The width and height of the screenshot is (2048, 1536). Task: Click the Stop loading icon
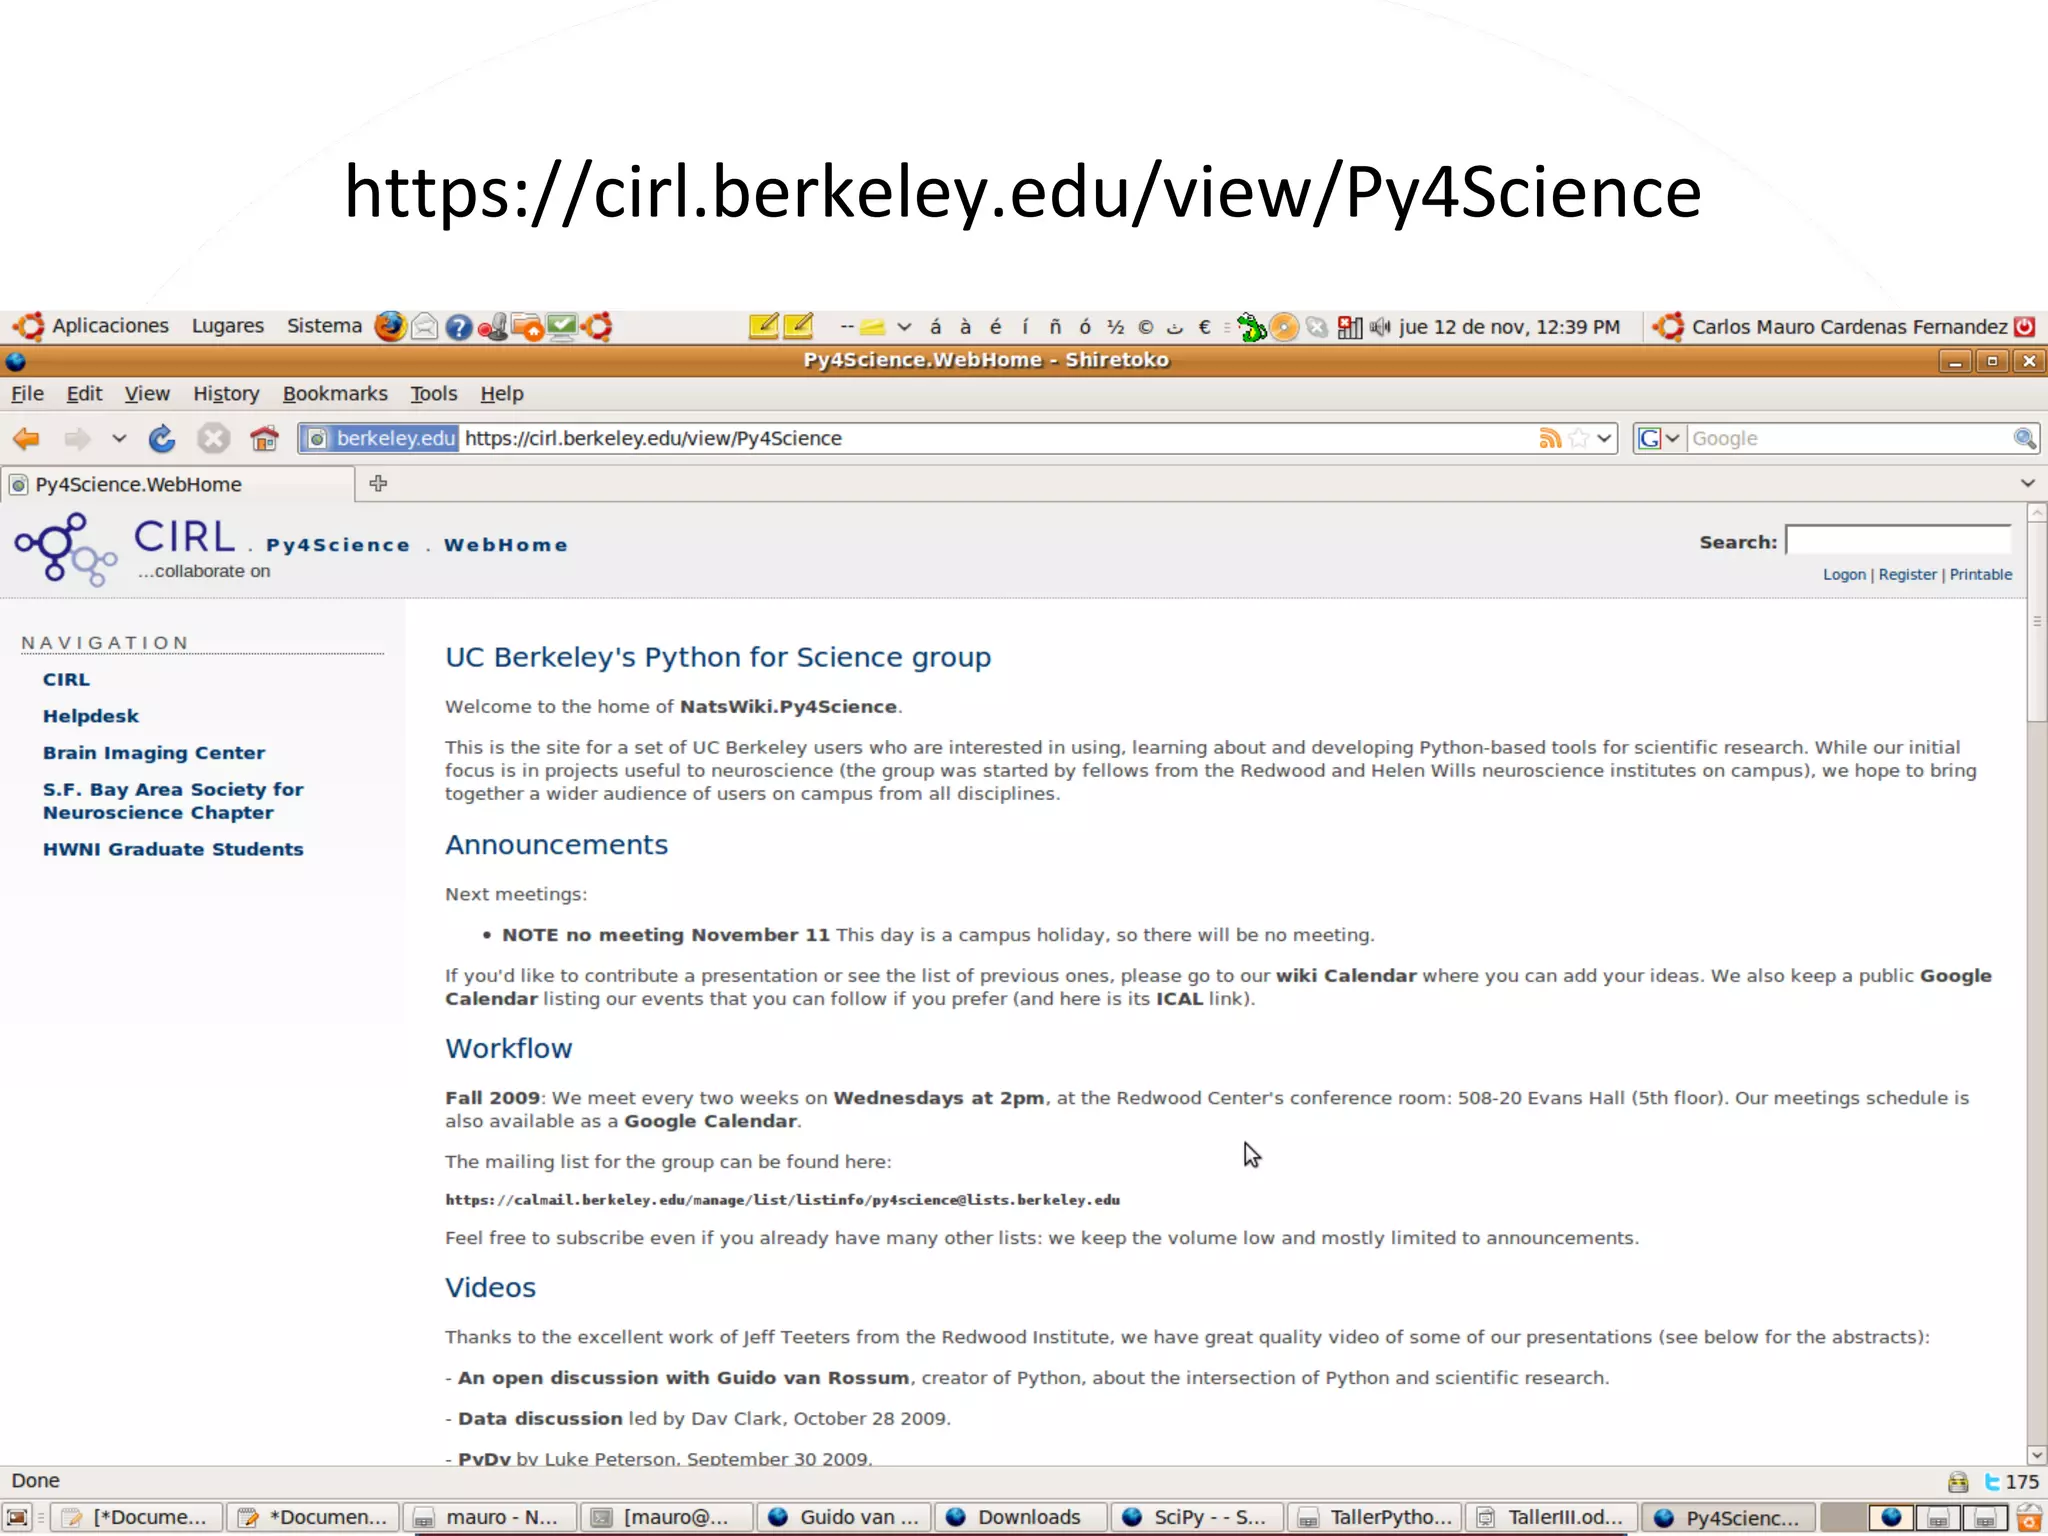213,438
